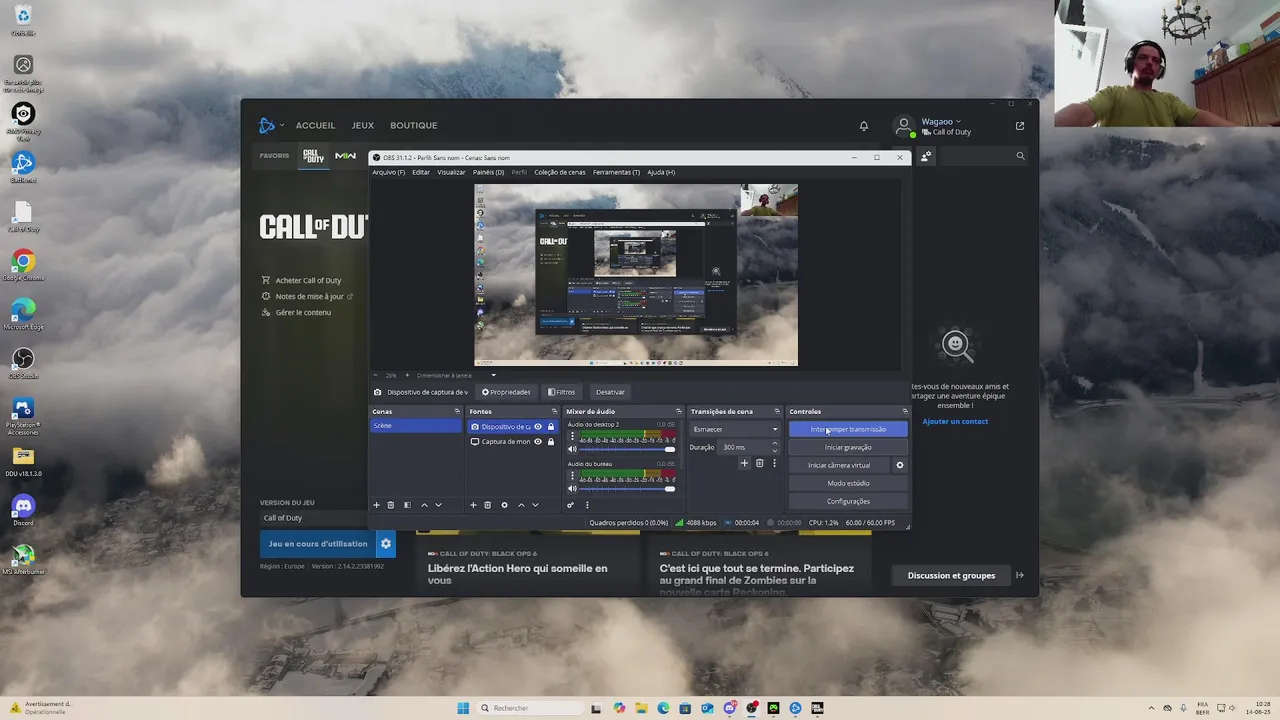The image size is (1280, 720).
Task: Move scene up using the Cenas up arrow
Action: pos(424,505)
